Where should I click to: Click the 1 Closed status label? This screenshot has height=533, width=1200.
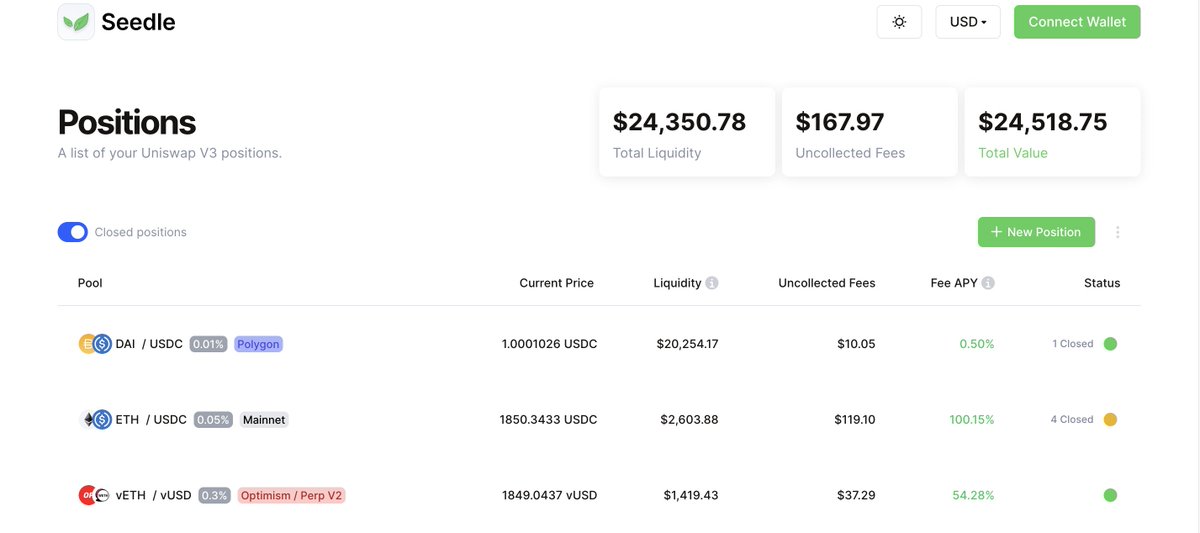coord(1073,344)
